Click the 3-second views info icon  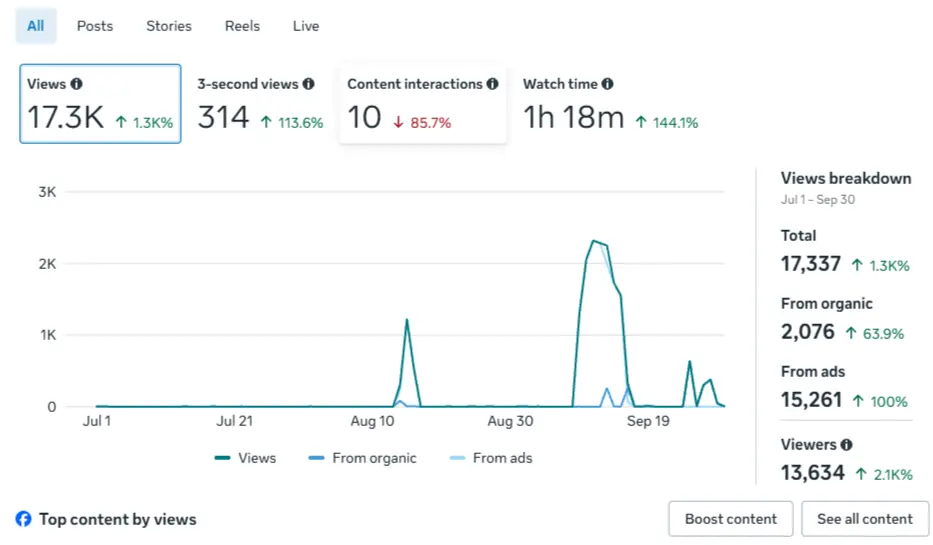tap(308, 84)
